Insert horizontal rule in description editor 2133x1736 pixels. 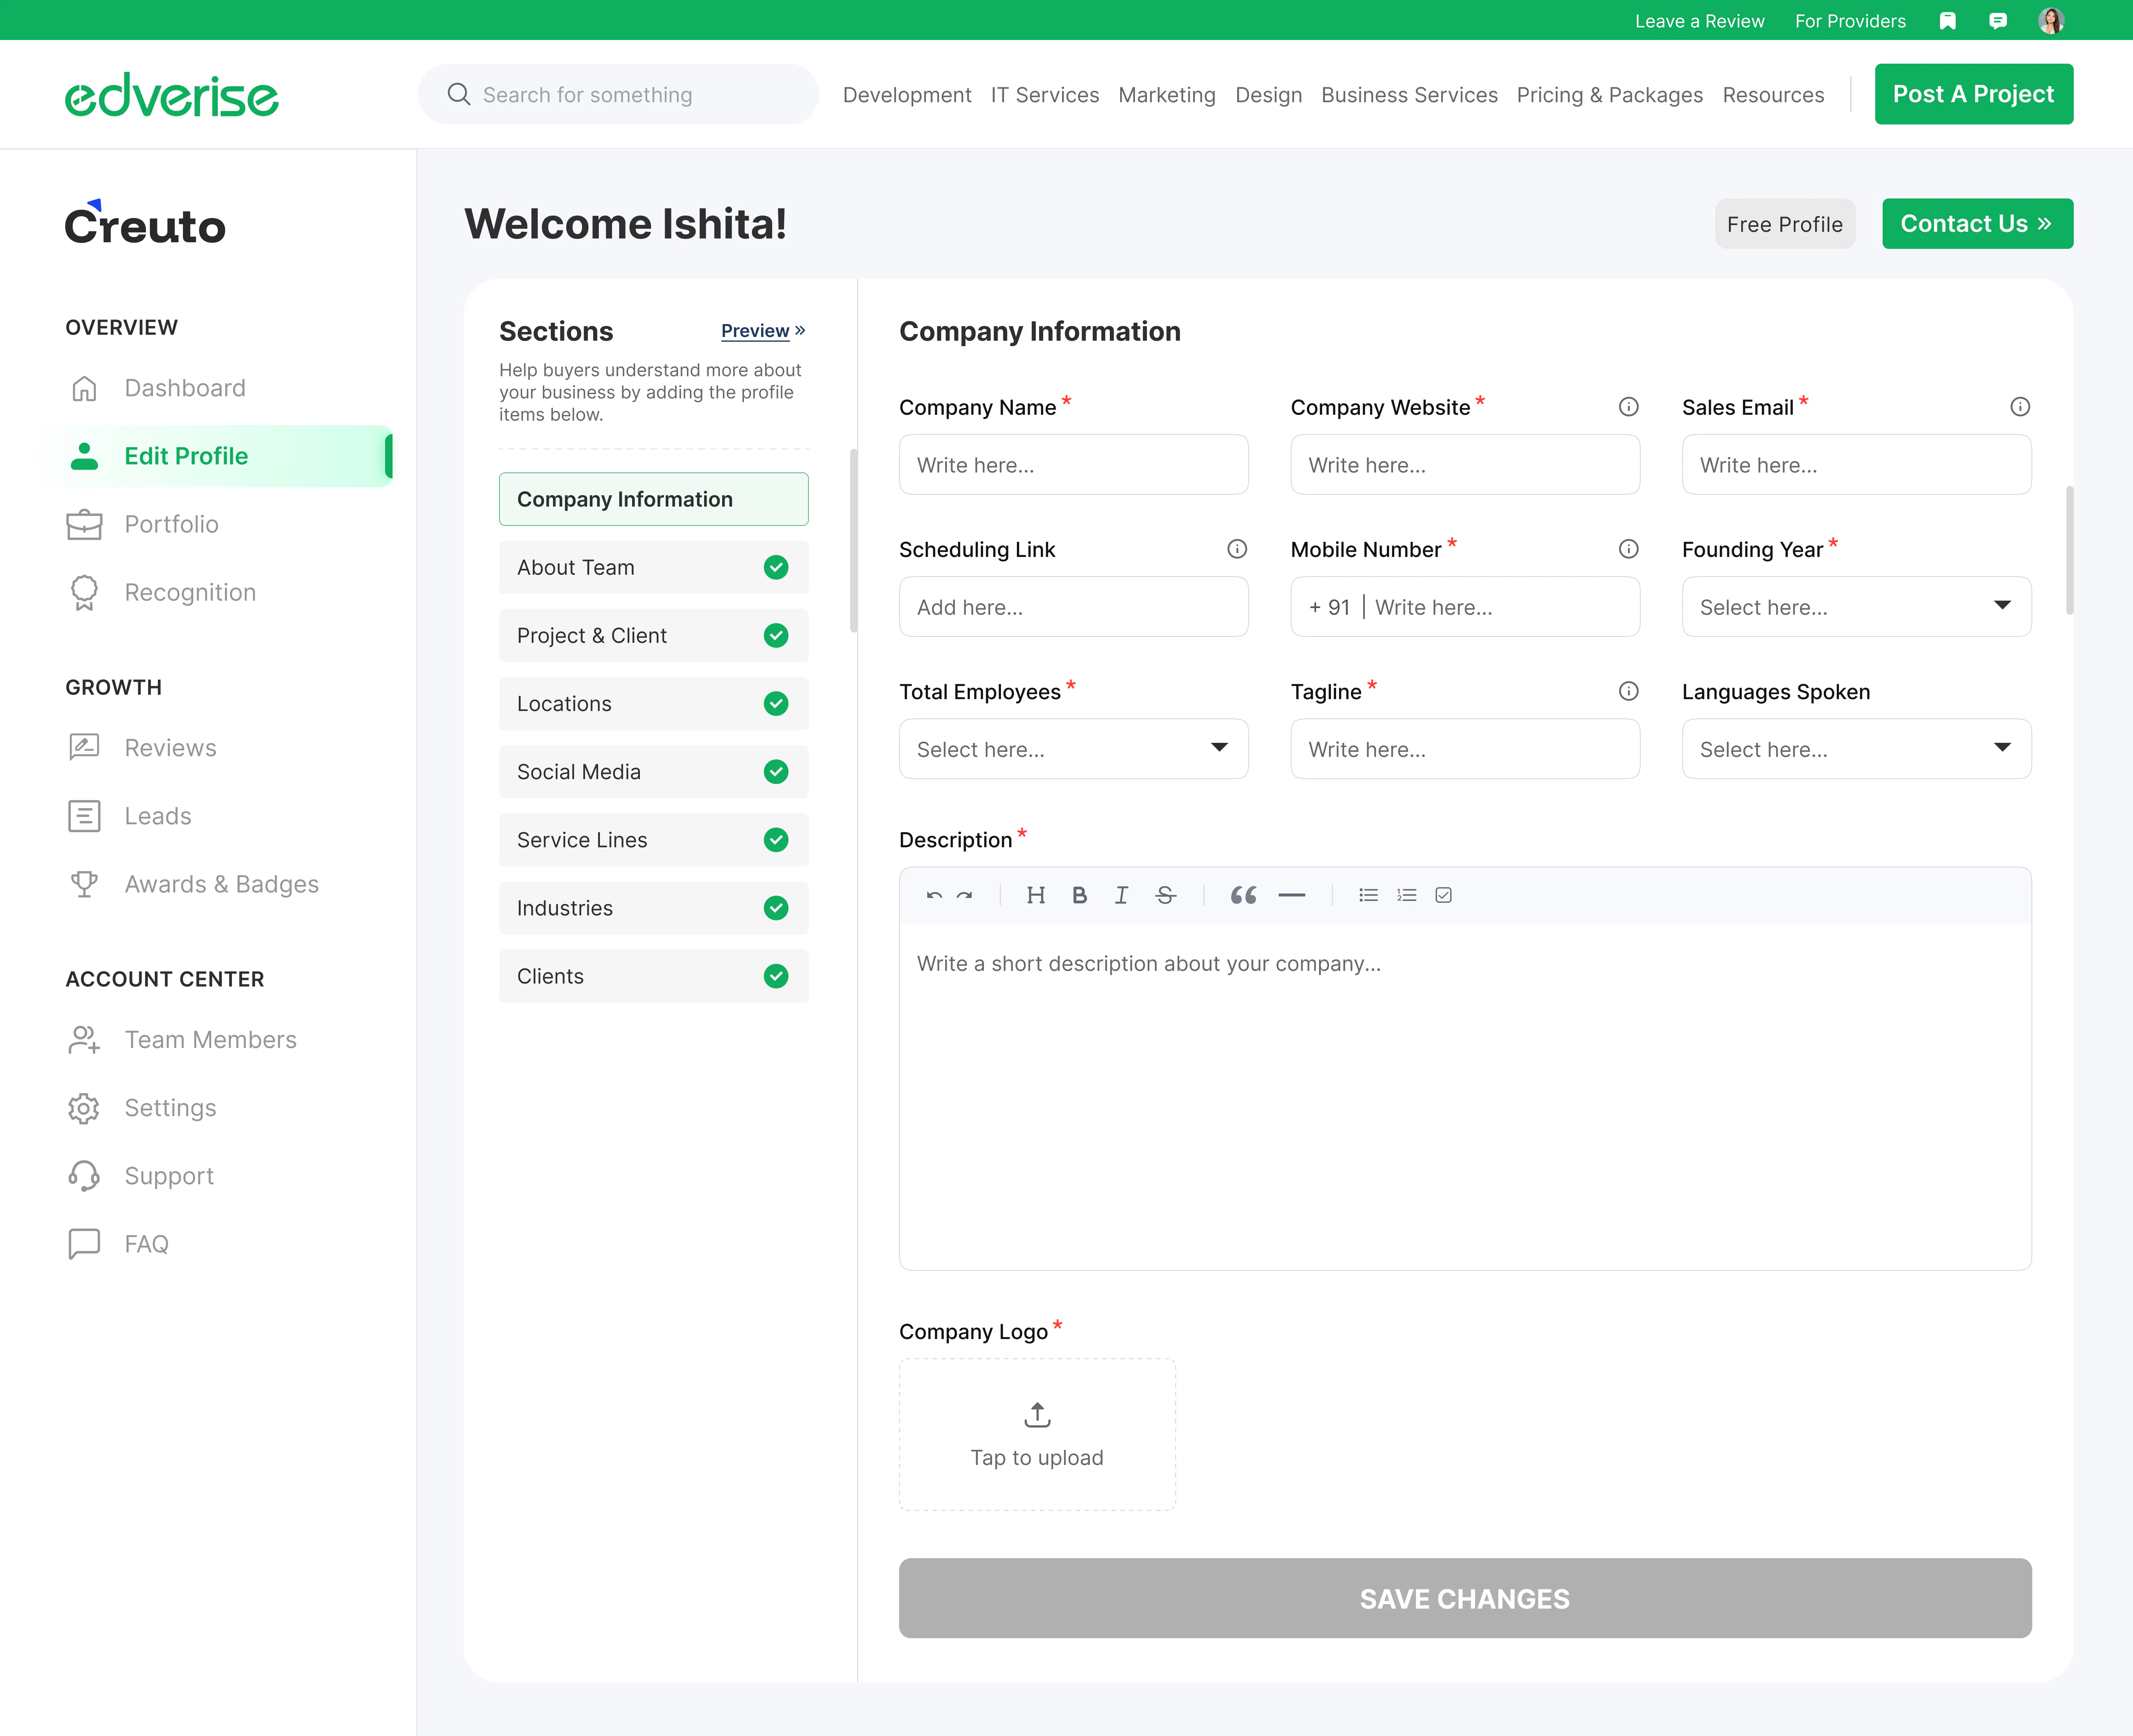[1292, 895]
